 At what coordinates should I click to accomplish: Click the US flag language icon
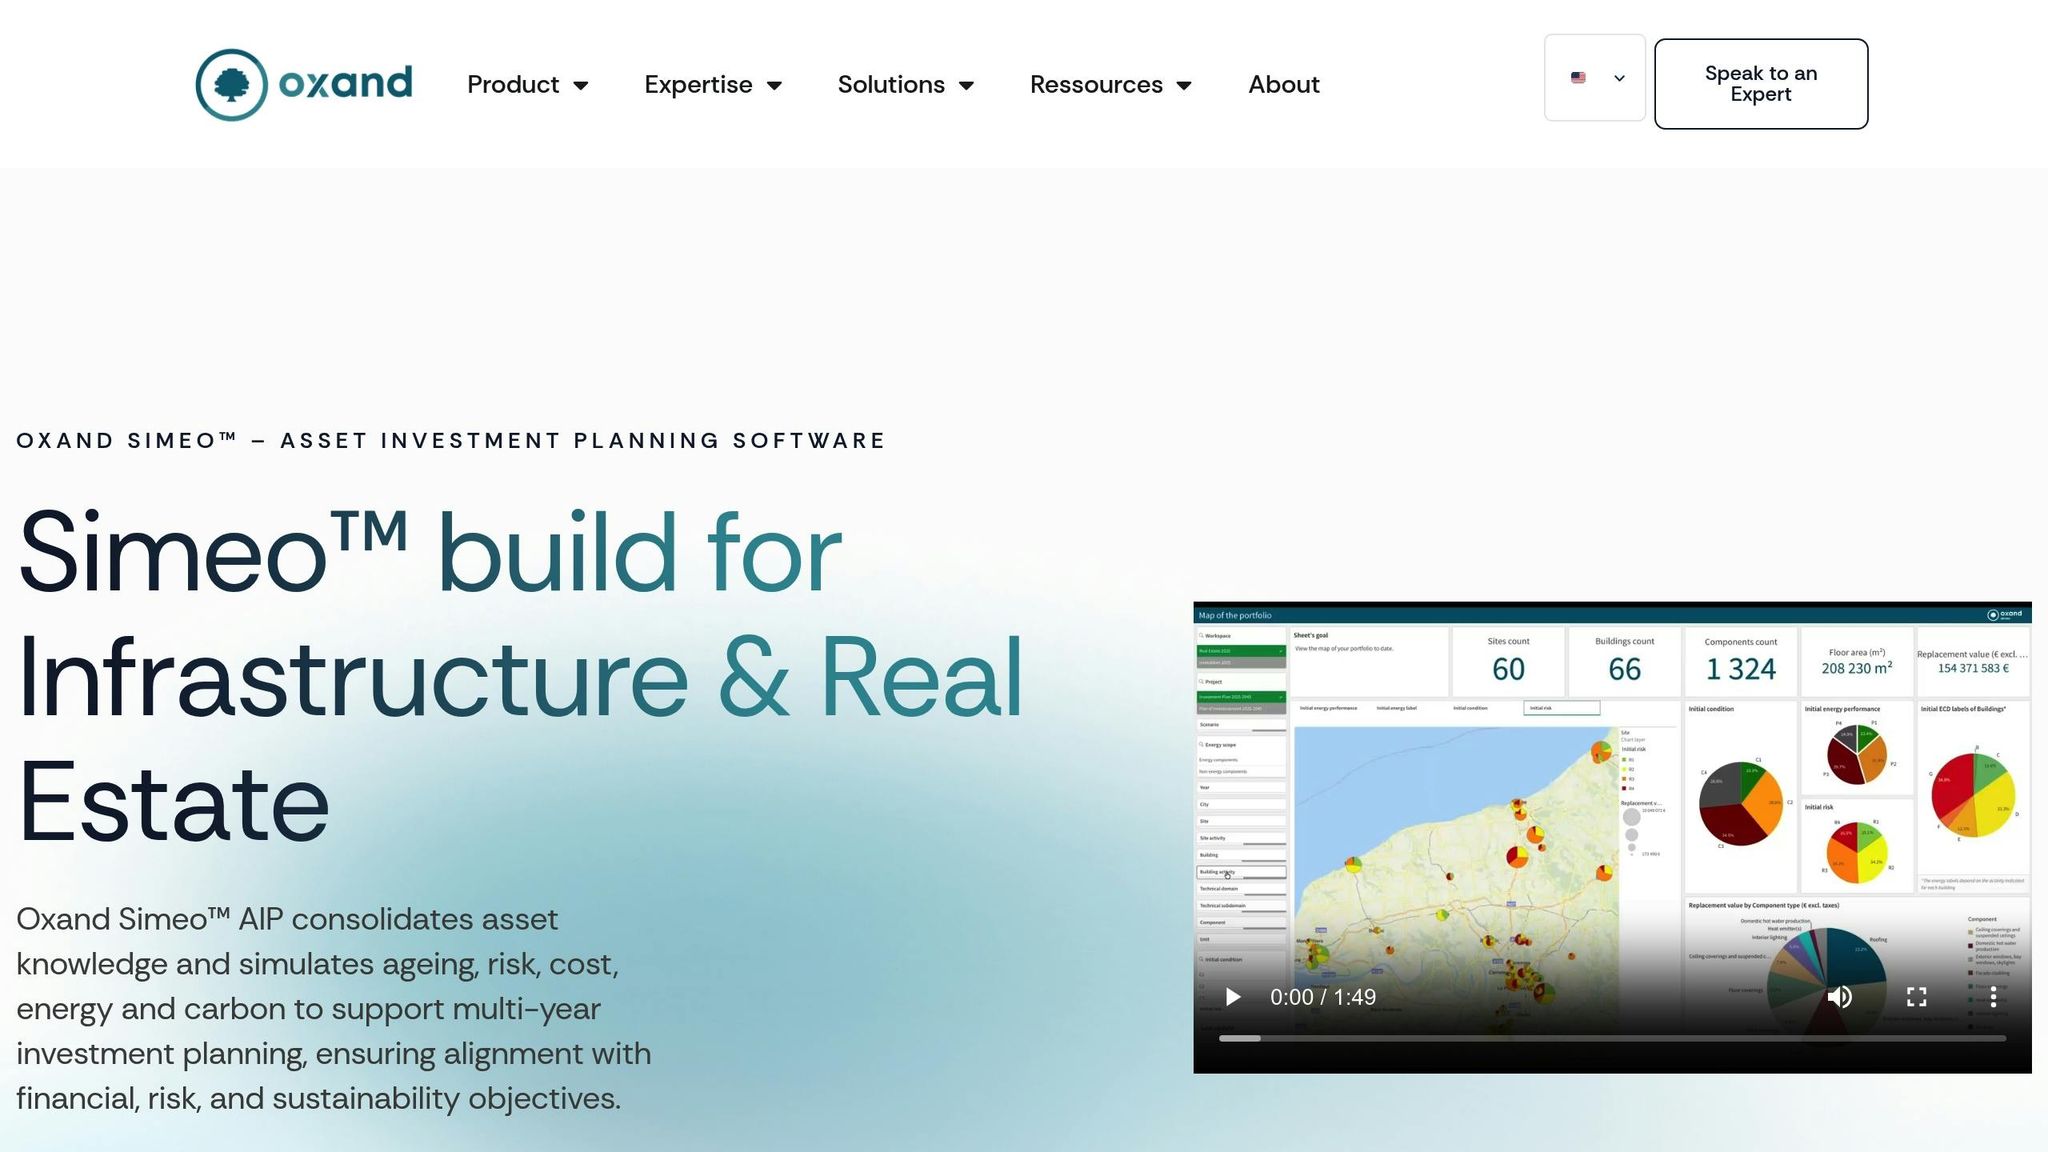(1578, 78)
